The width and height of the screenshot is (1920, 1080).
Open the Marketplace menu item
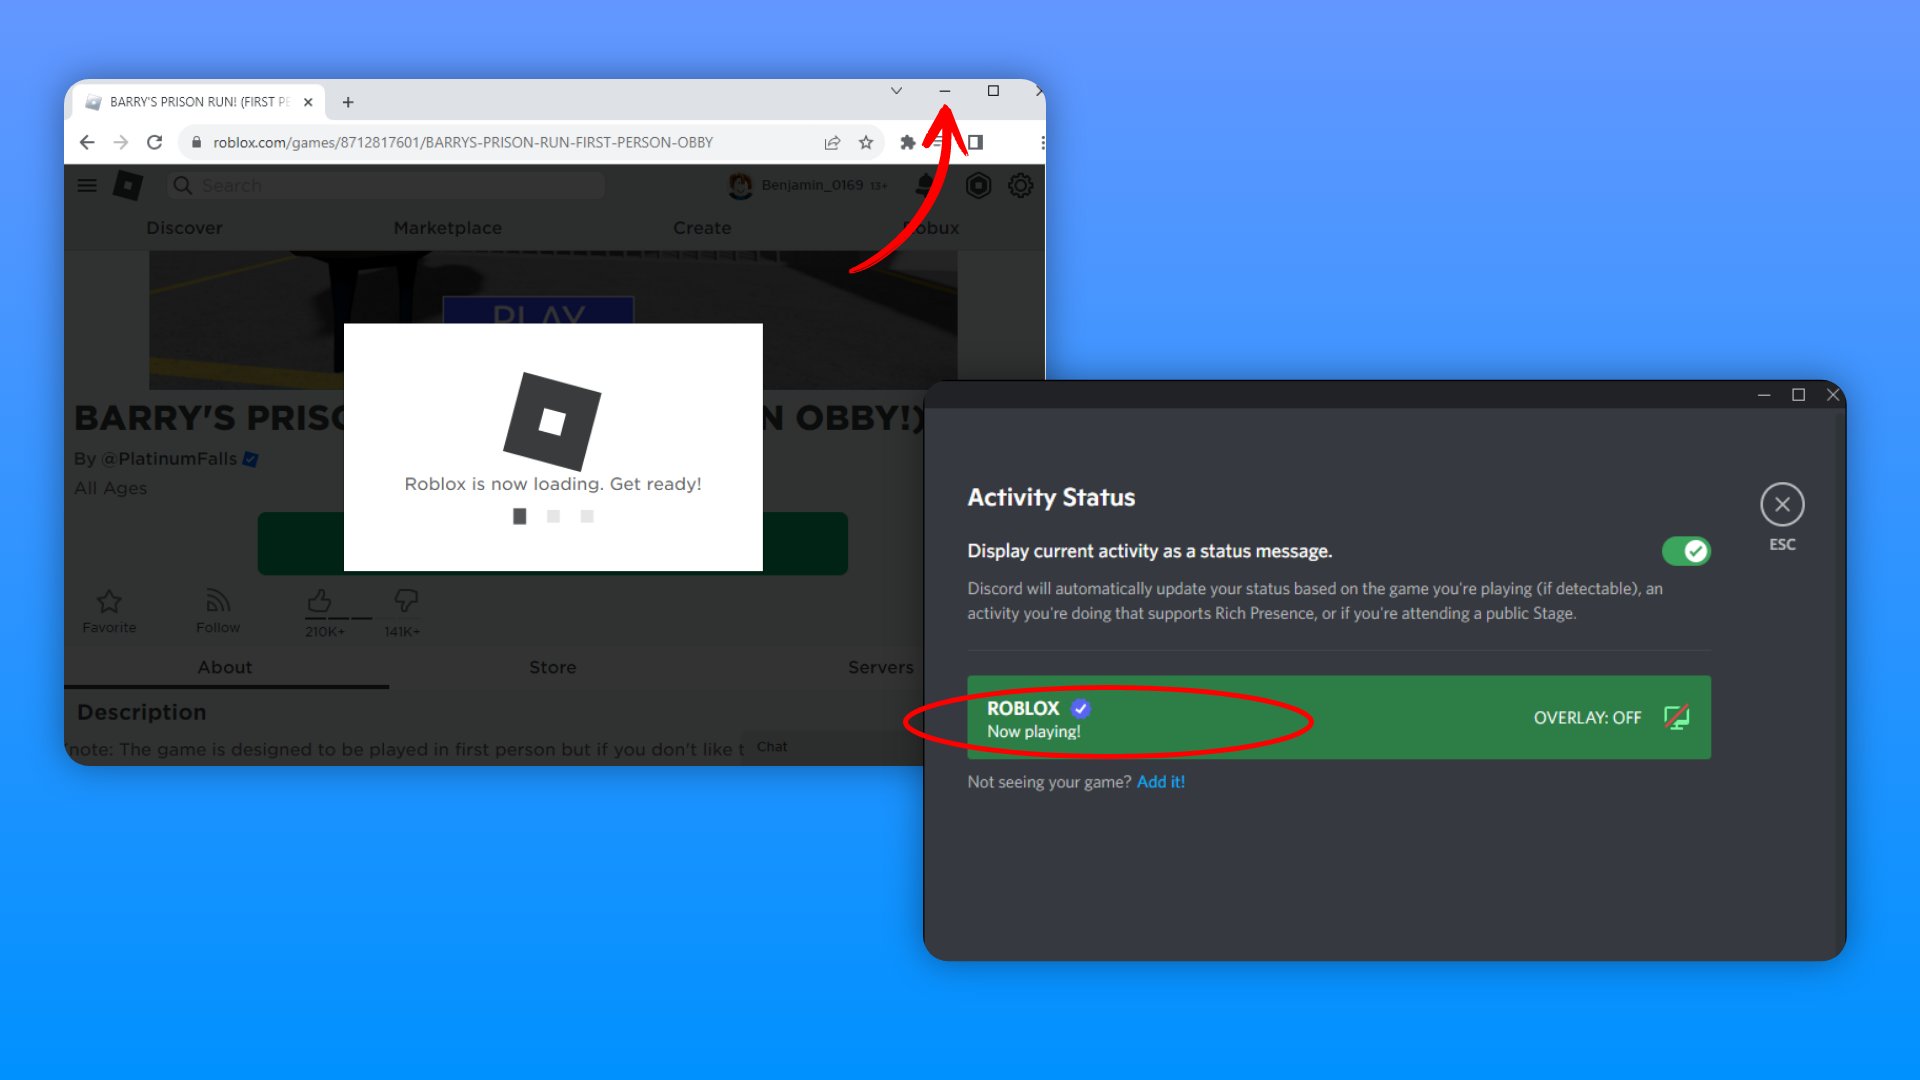pyautogui.click(x=447, y=228)
